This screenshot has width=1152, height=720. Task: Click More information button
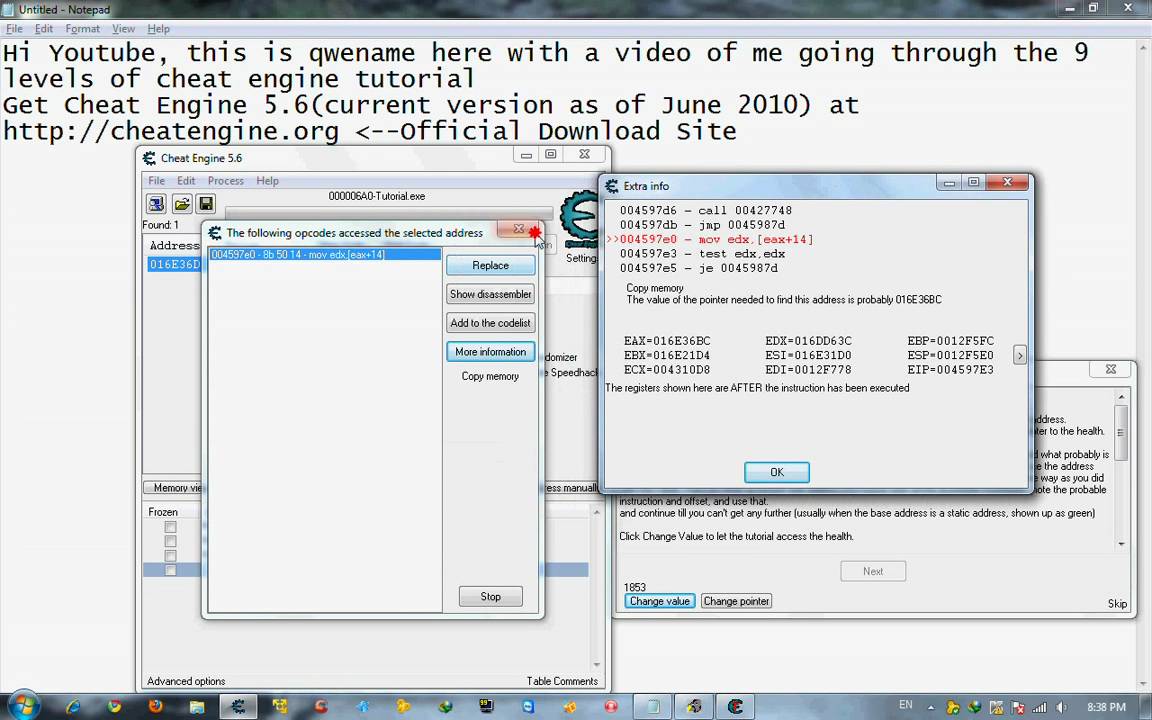(x=490, y=352)
